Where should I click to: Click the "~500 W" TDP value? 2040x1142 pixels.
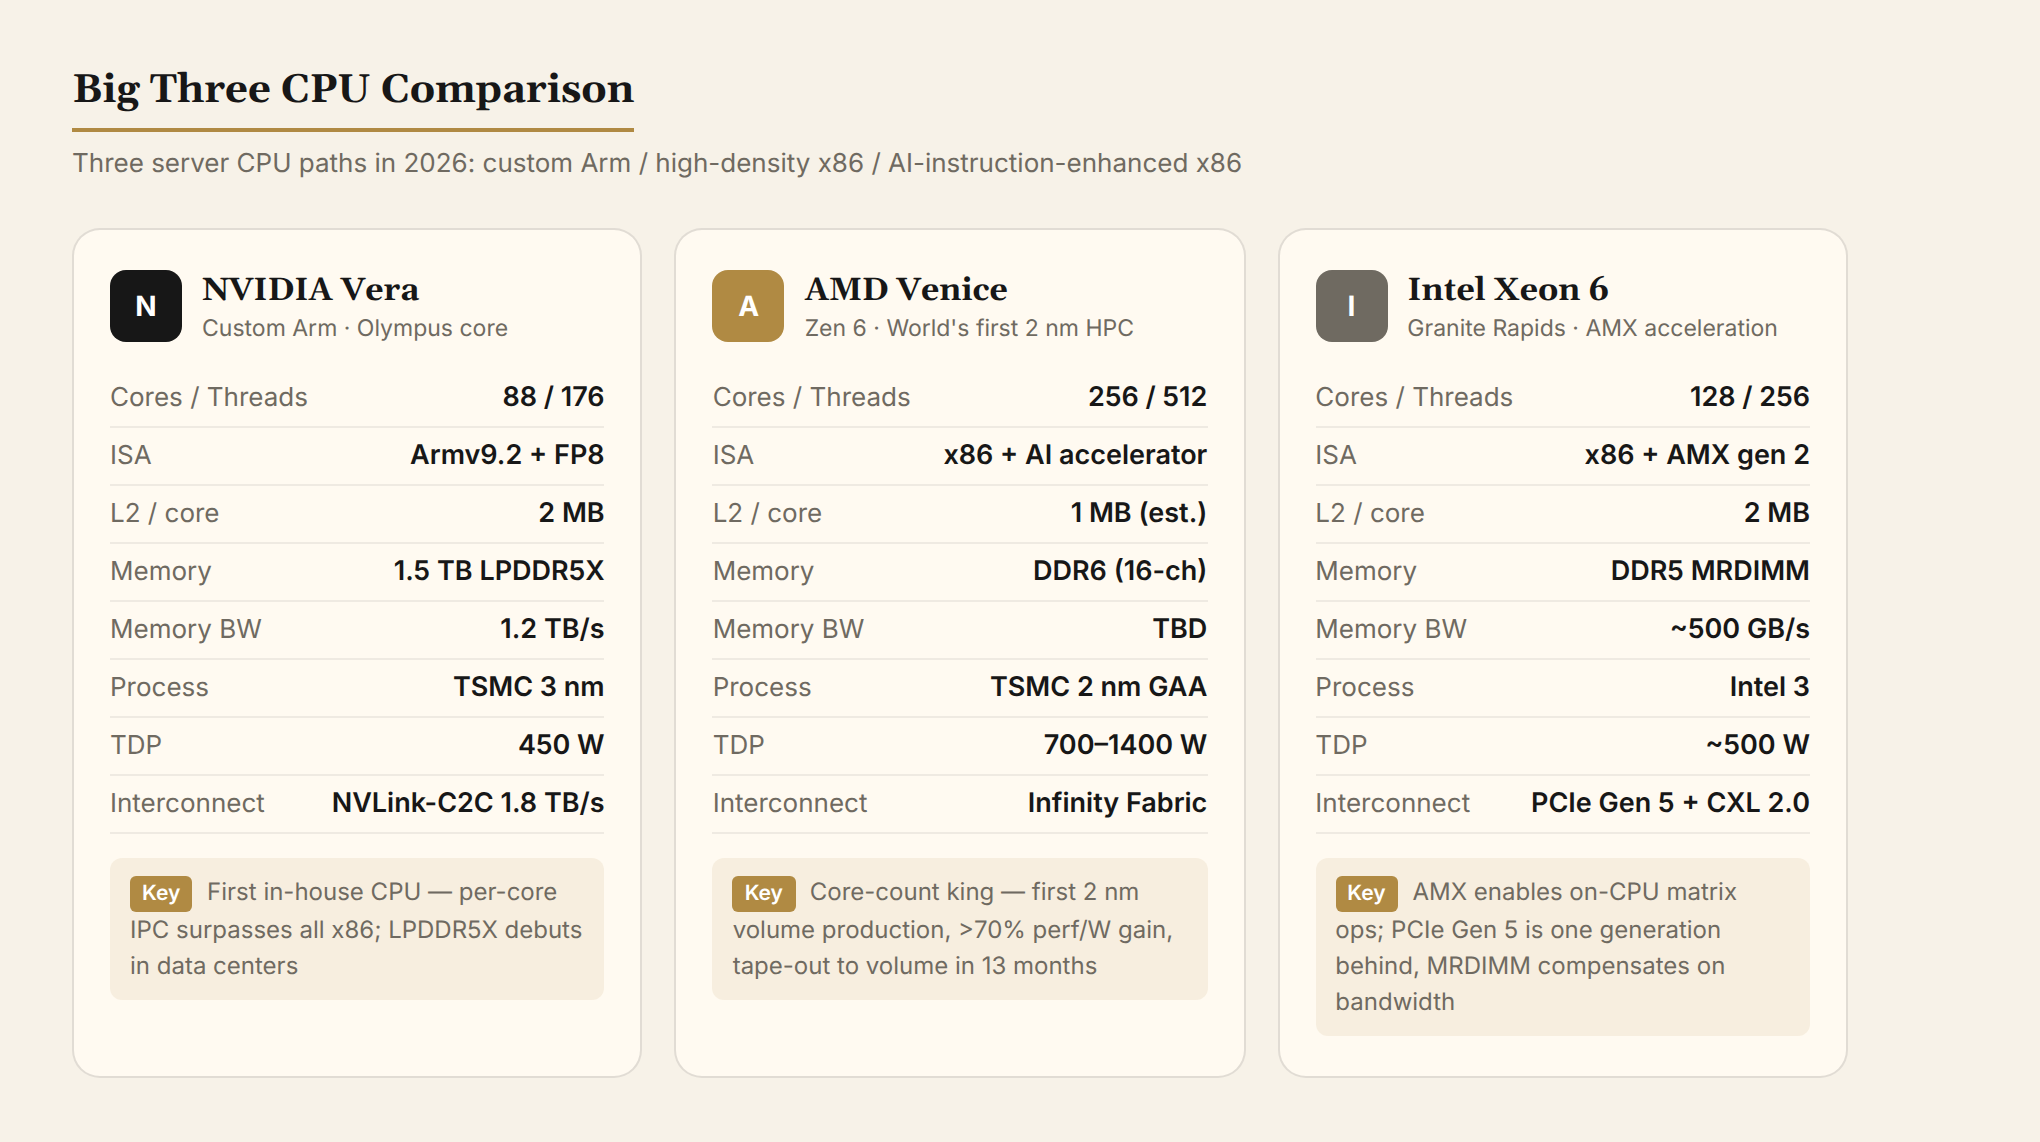(x=1758, y=745)
